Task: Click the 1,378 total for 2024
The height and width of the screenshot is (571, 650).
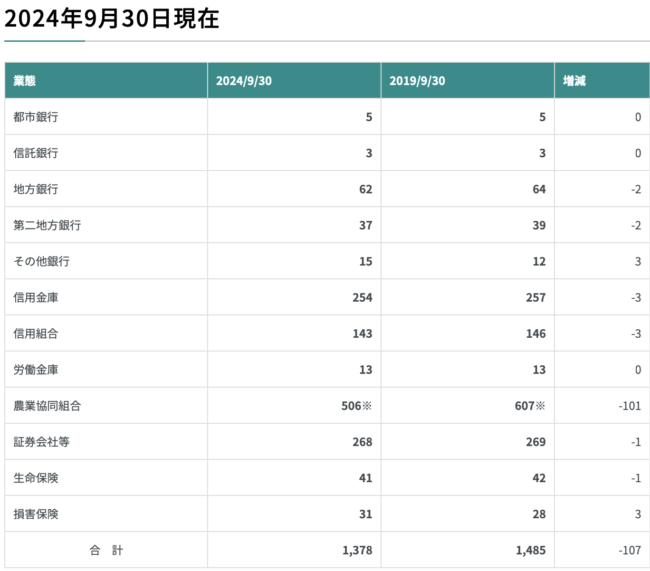Action: 357,550
